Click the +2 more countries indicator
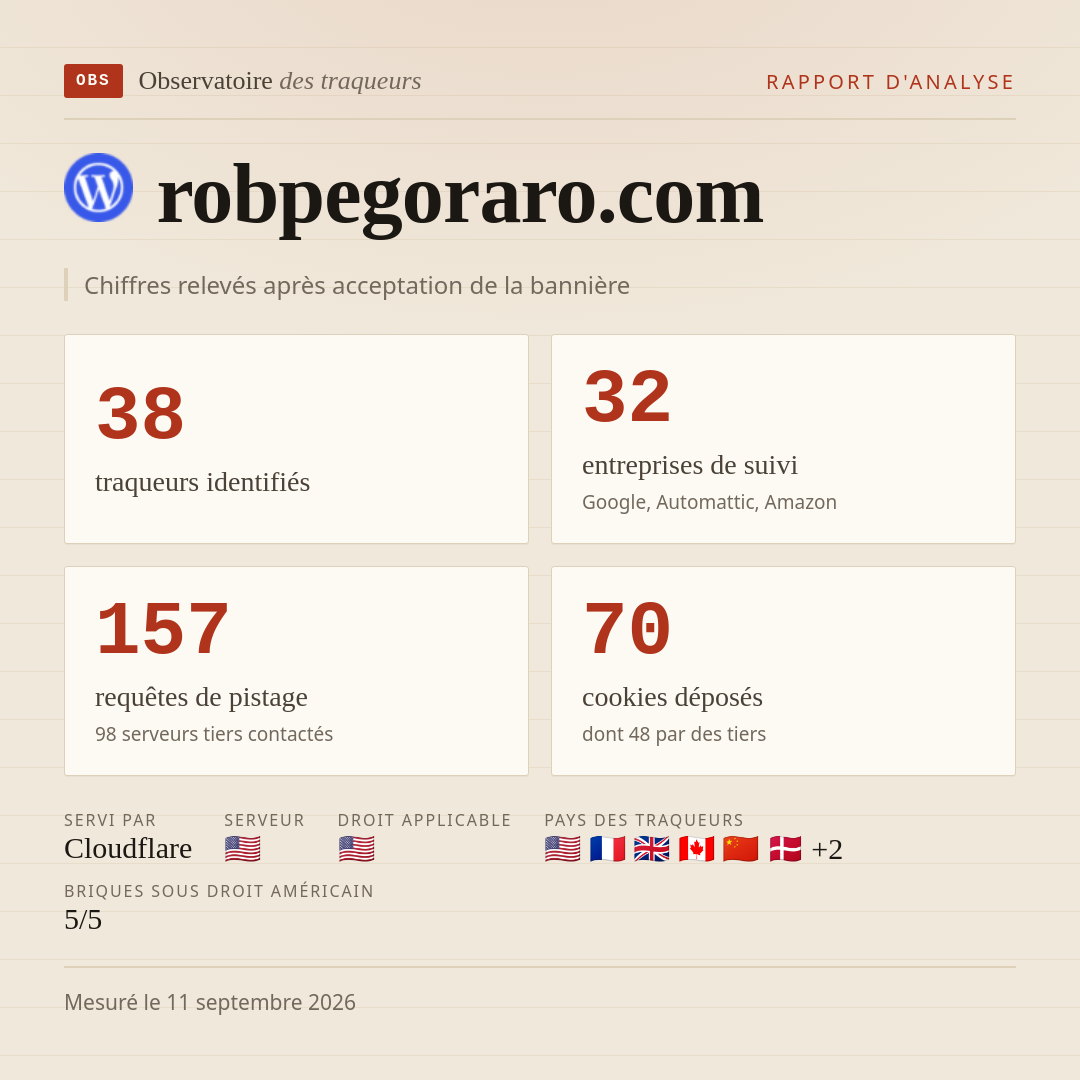1080x1080 pixels. click(827, 849)
